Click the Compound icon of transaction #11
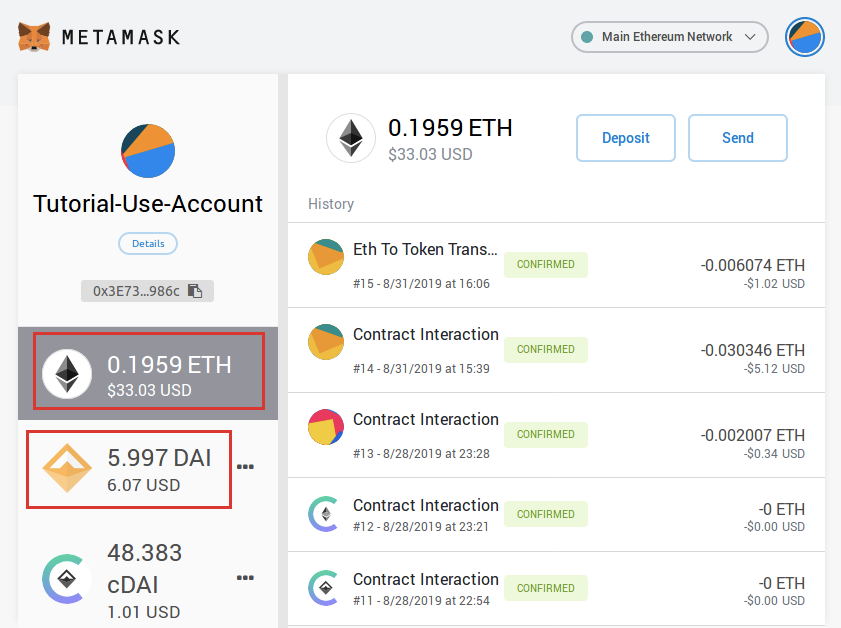Screen dimensions: 841x628 [323, 588]
